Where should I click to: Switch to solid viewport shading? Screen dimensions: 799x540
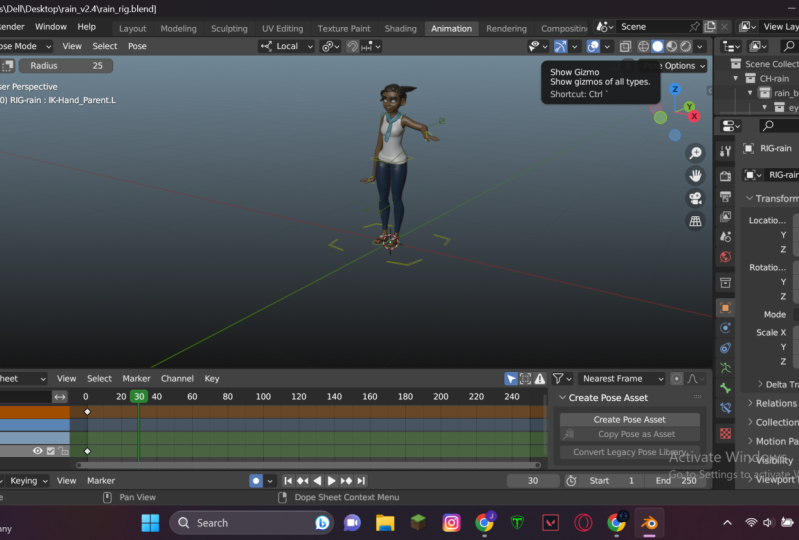click(658, 46)
